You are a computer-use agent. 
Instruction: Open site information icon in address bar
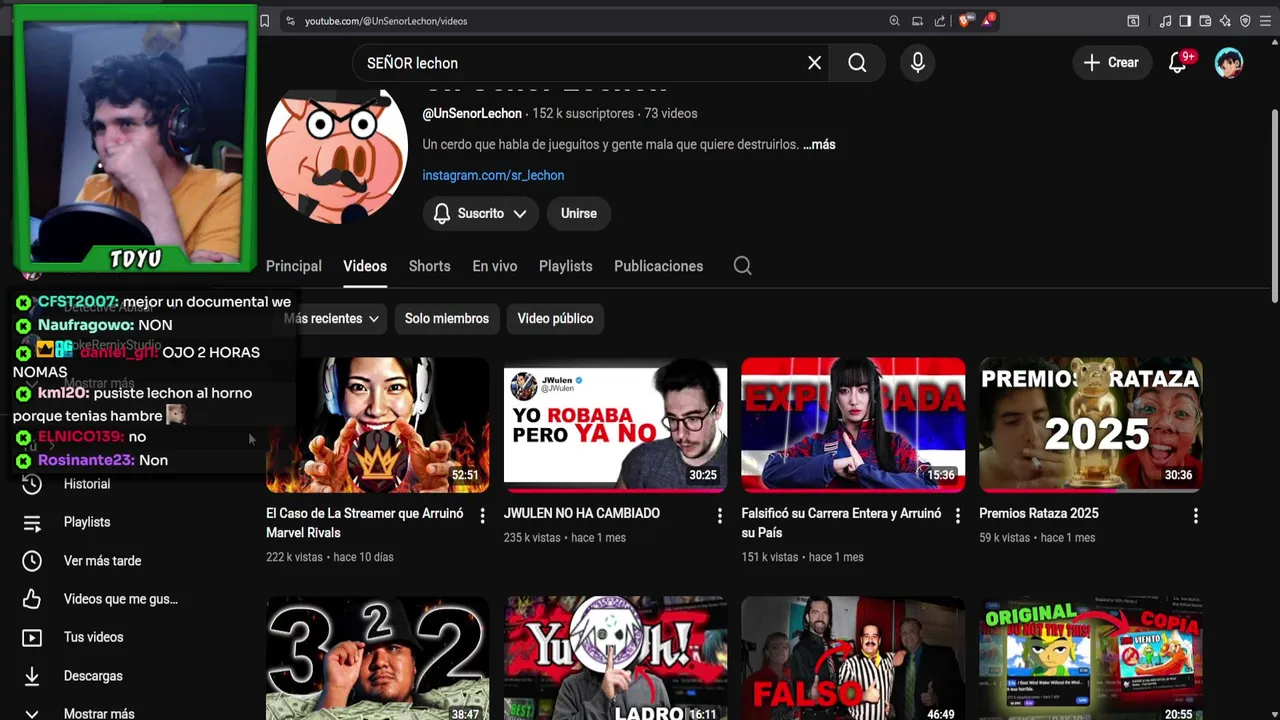pyautogui.click(x=290, y=20)
